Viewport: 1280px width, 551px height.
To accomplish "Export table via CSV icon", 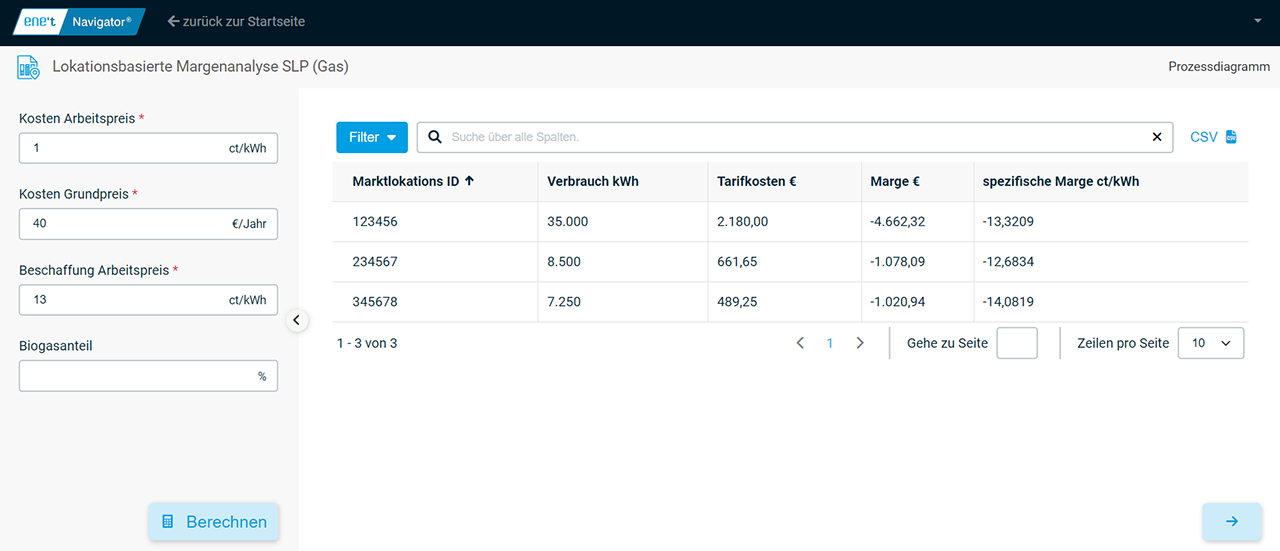I will click(x=1231, y=137).
